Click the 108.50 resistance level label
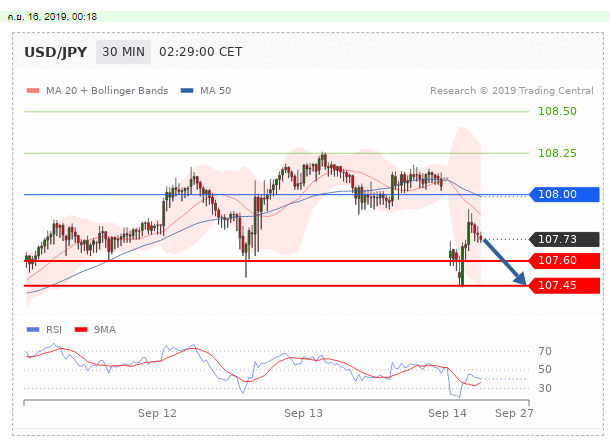The image size is (610, 443). (x=557, y=111)
